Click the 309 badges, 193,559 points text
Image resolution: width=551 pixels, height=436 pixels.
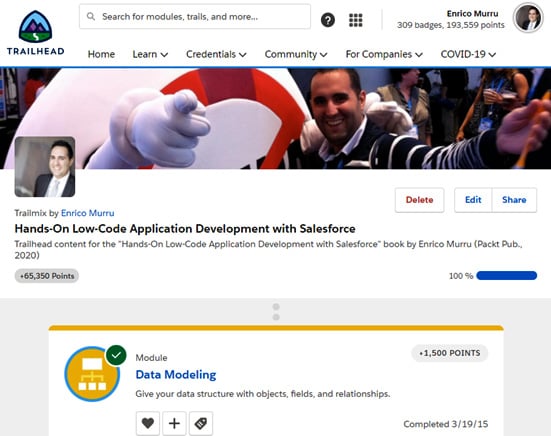tap(450, 25)
